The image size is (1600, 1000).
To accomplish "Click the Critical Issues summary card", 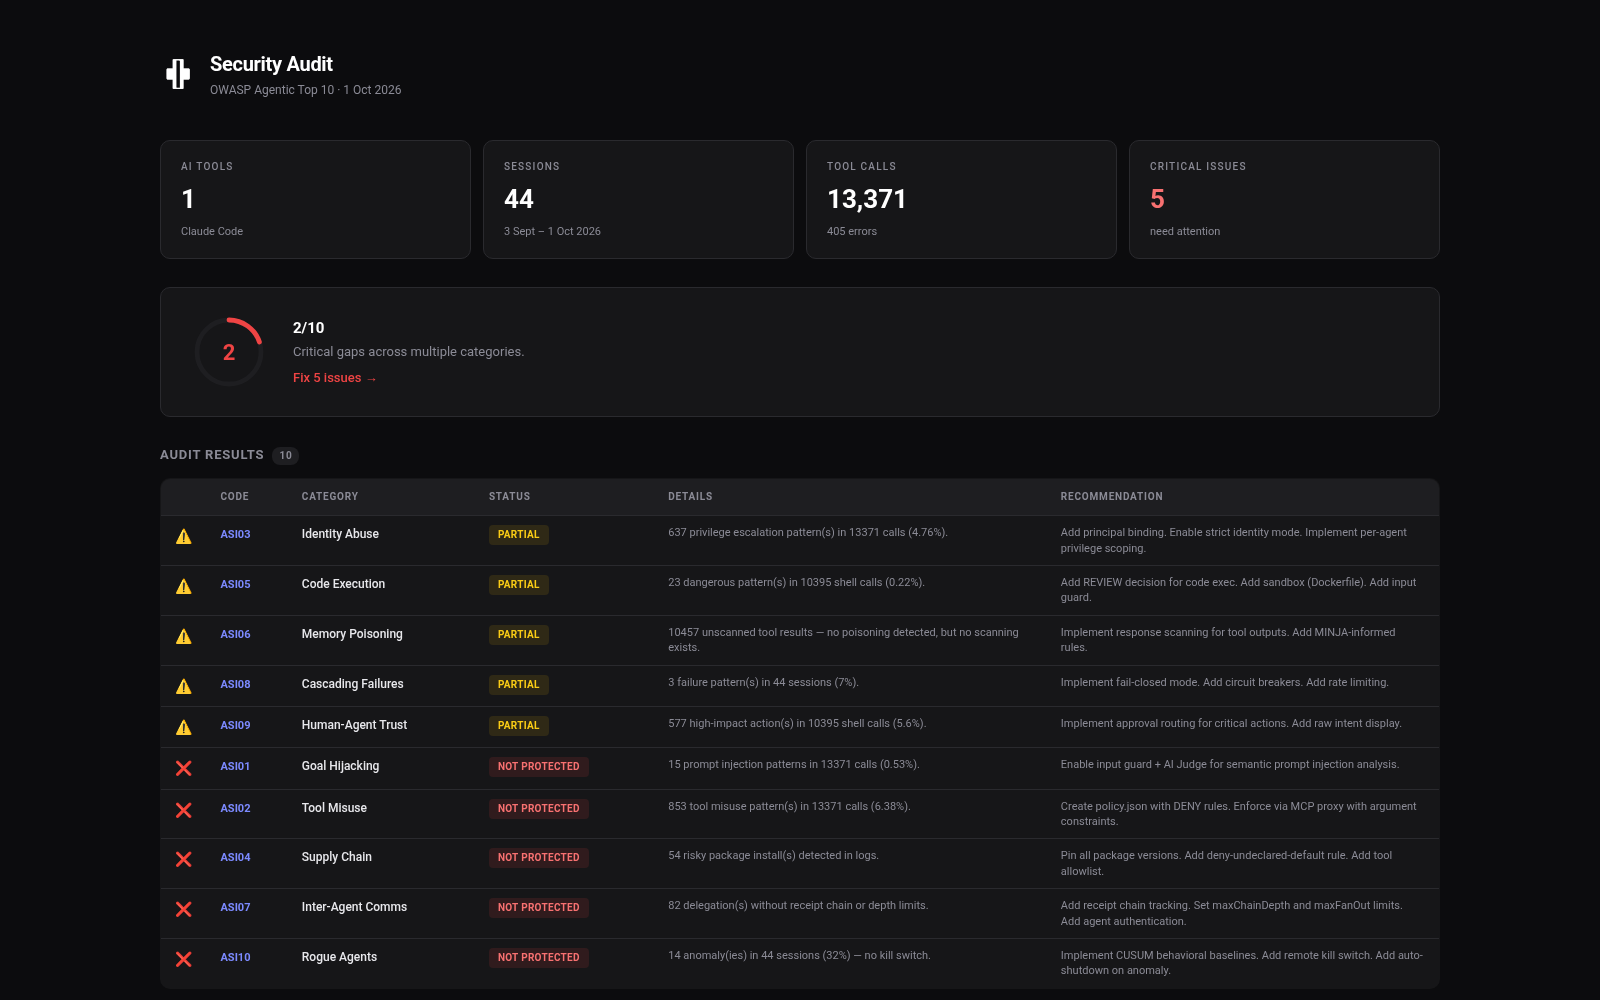I will (x=1284, y=199).
